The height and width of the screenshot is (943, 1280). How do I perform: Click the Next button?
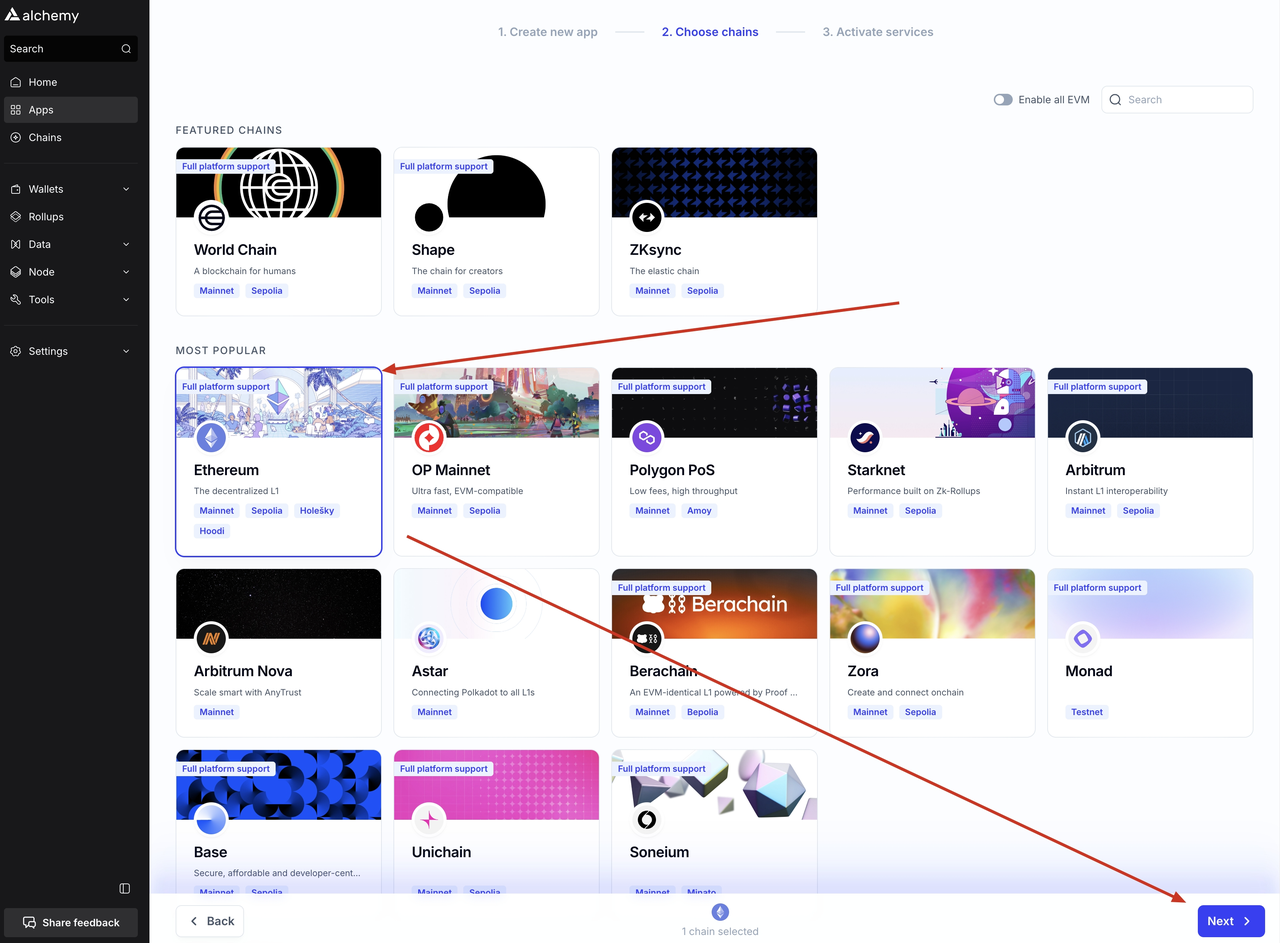pyautogui.click(x=1230, y=921)
